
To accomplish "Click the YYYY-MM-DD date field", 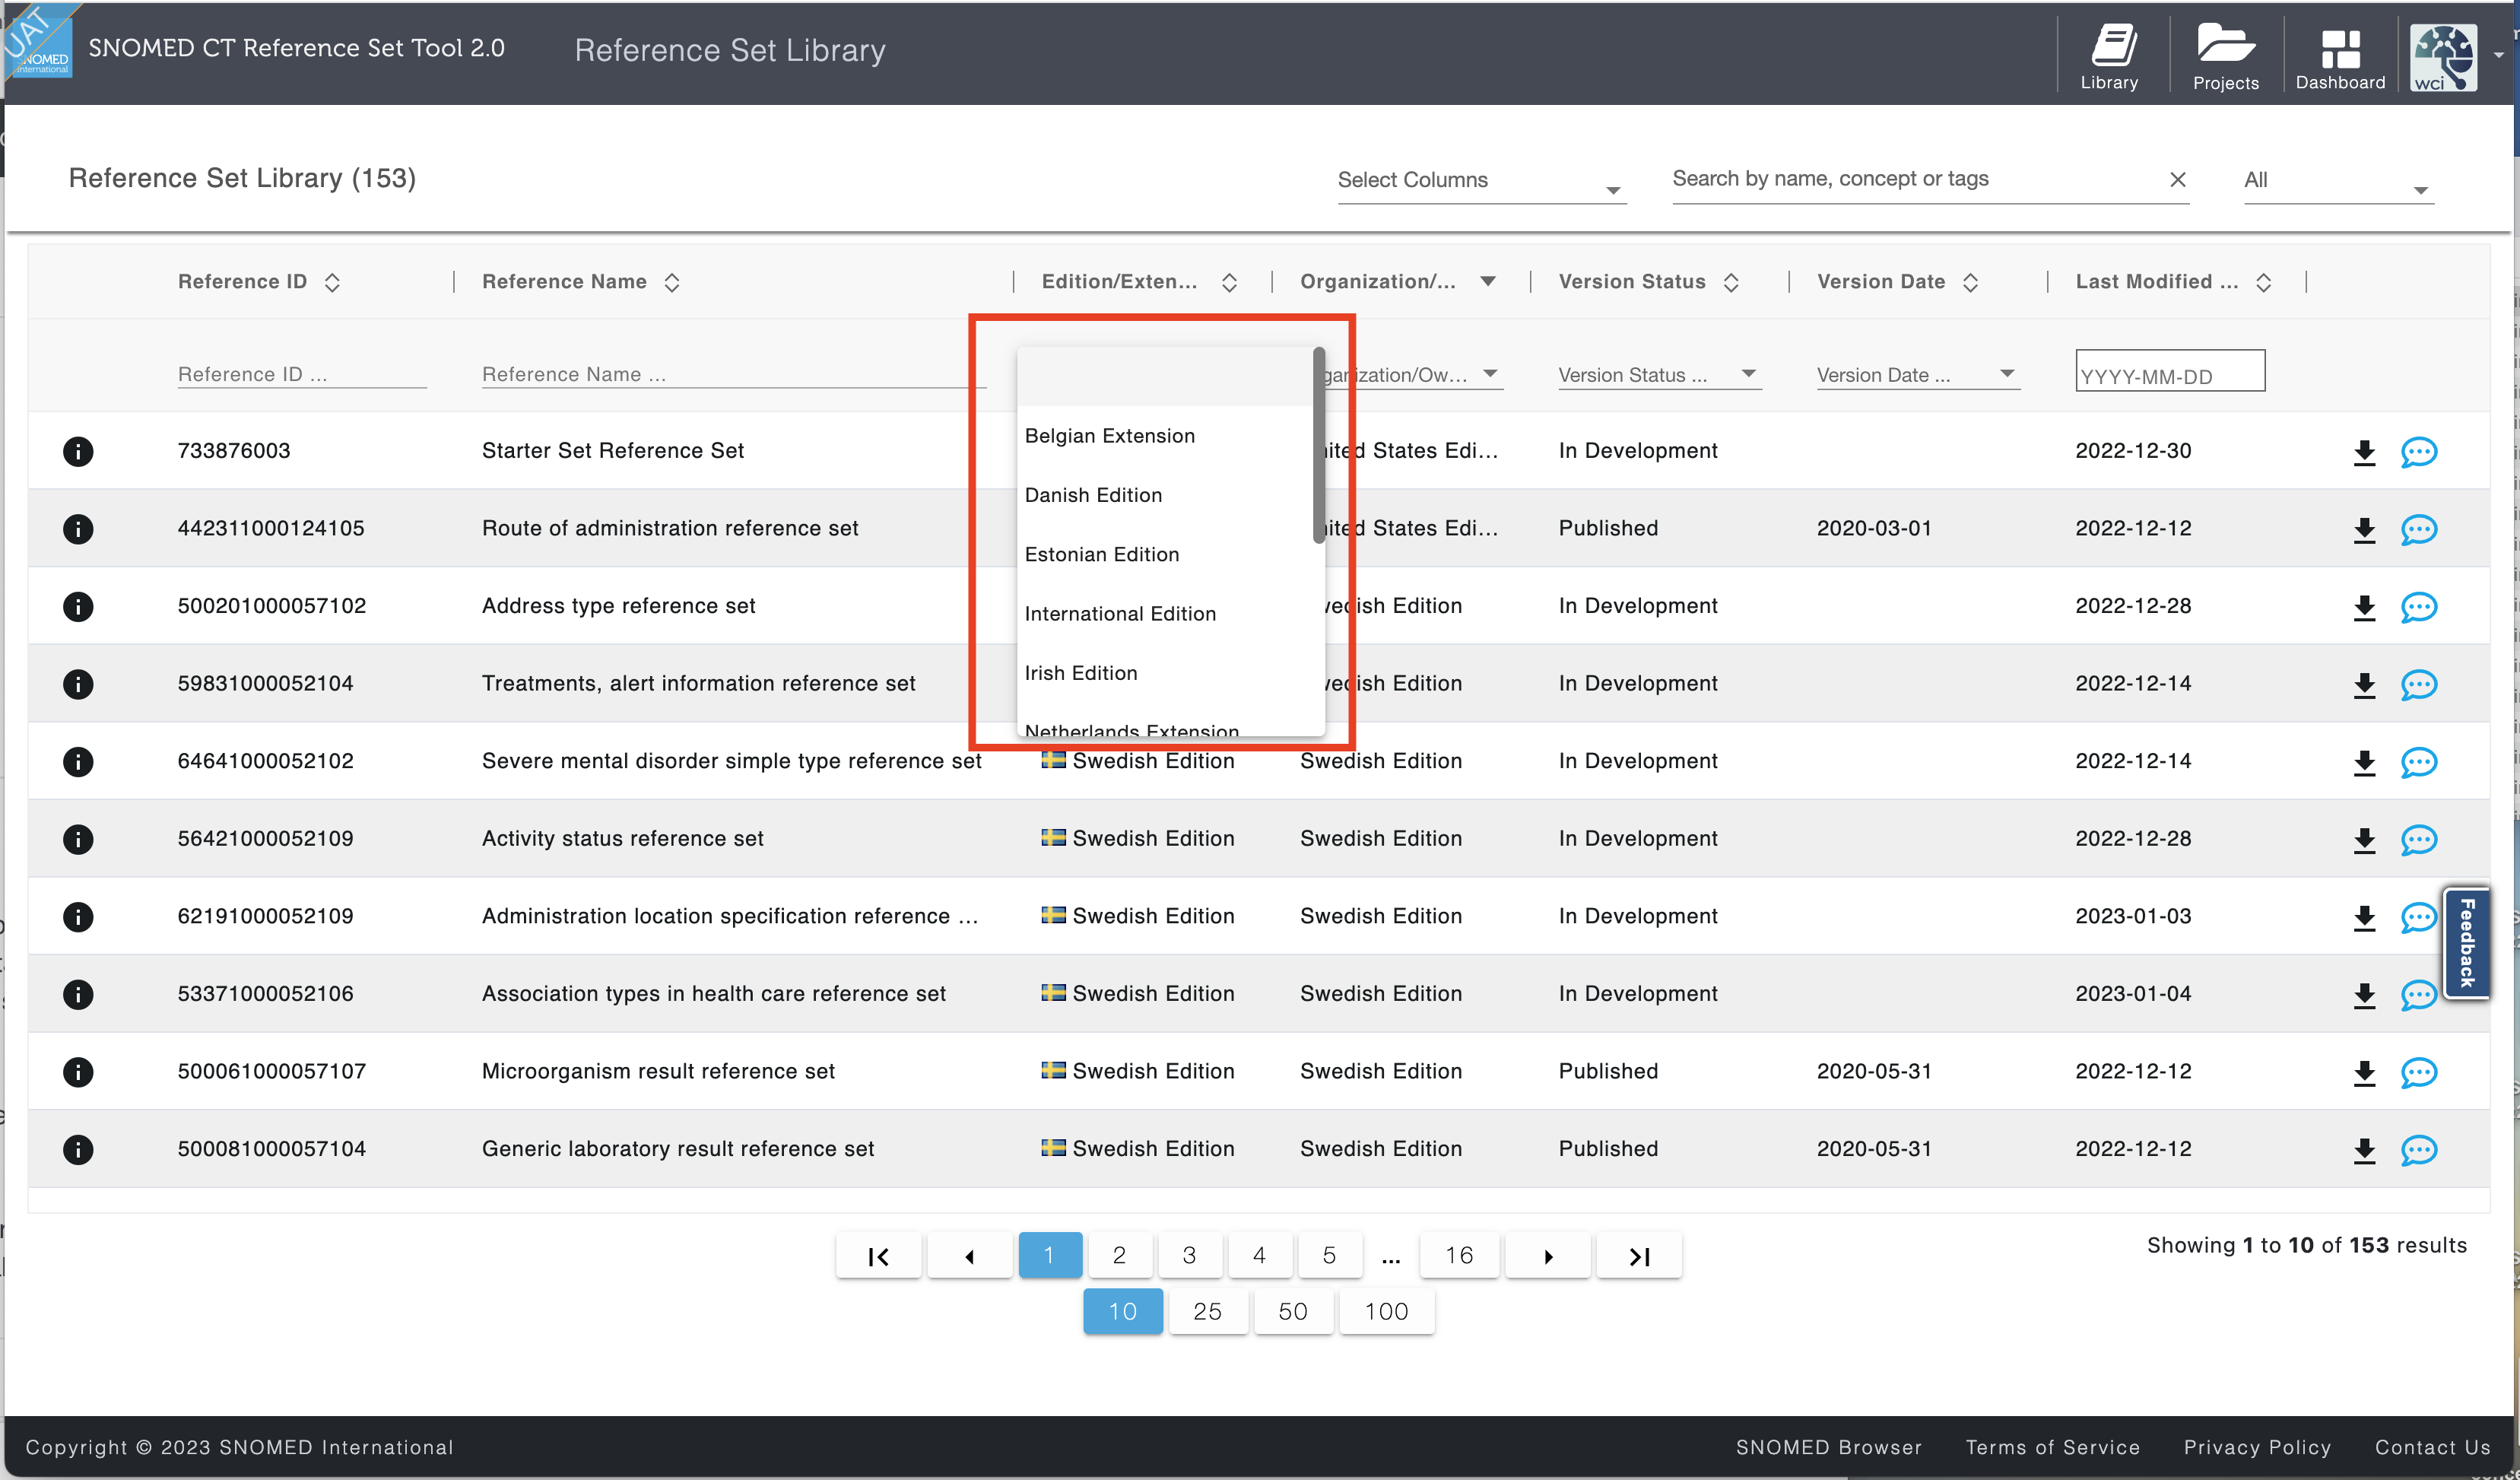I will coord(2170,371).
